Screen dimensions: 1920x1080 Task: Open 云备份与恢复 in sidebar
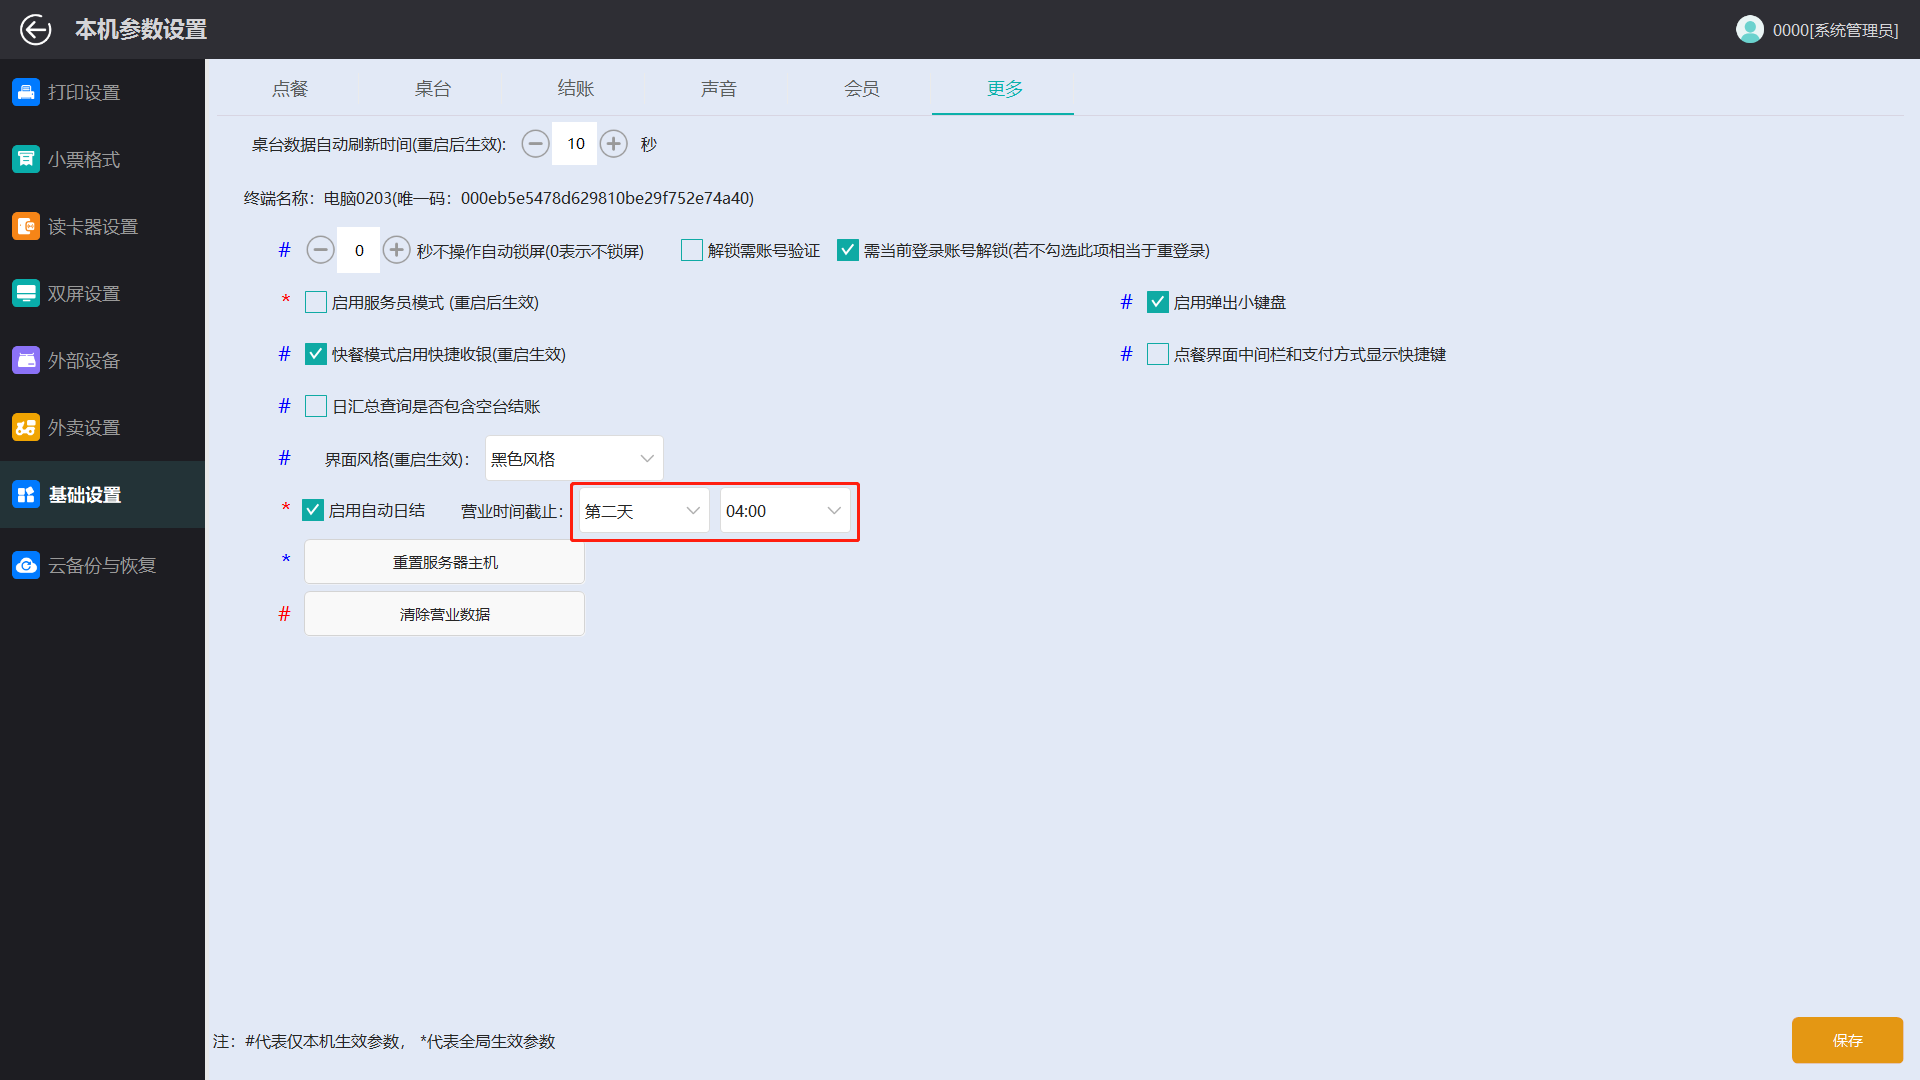tap(102, 565)
